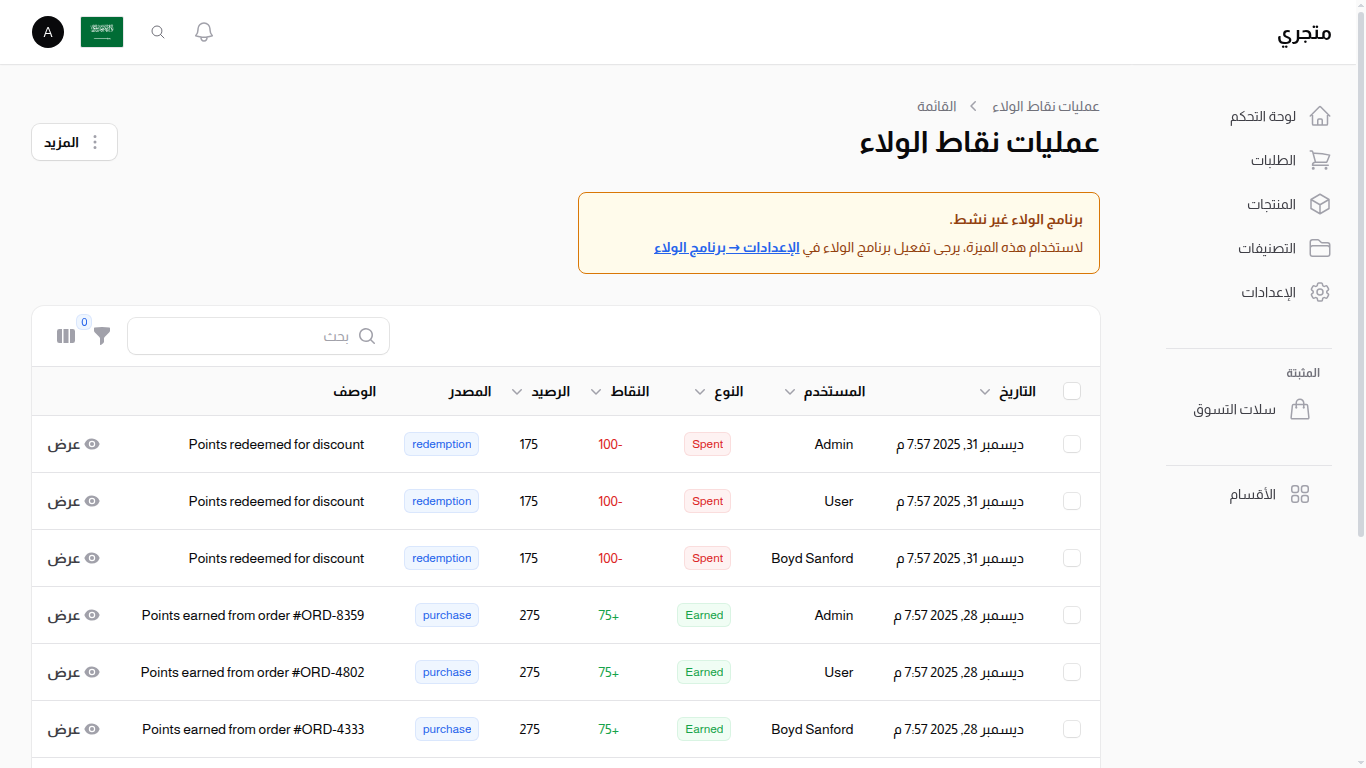Open المنتجات products icon in sidebar

[x=1320, y=204]
